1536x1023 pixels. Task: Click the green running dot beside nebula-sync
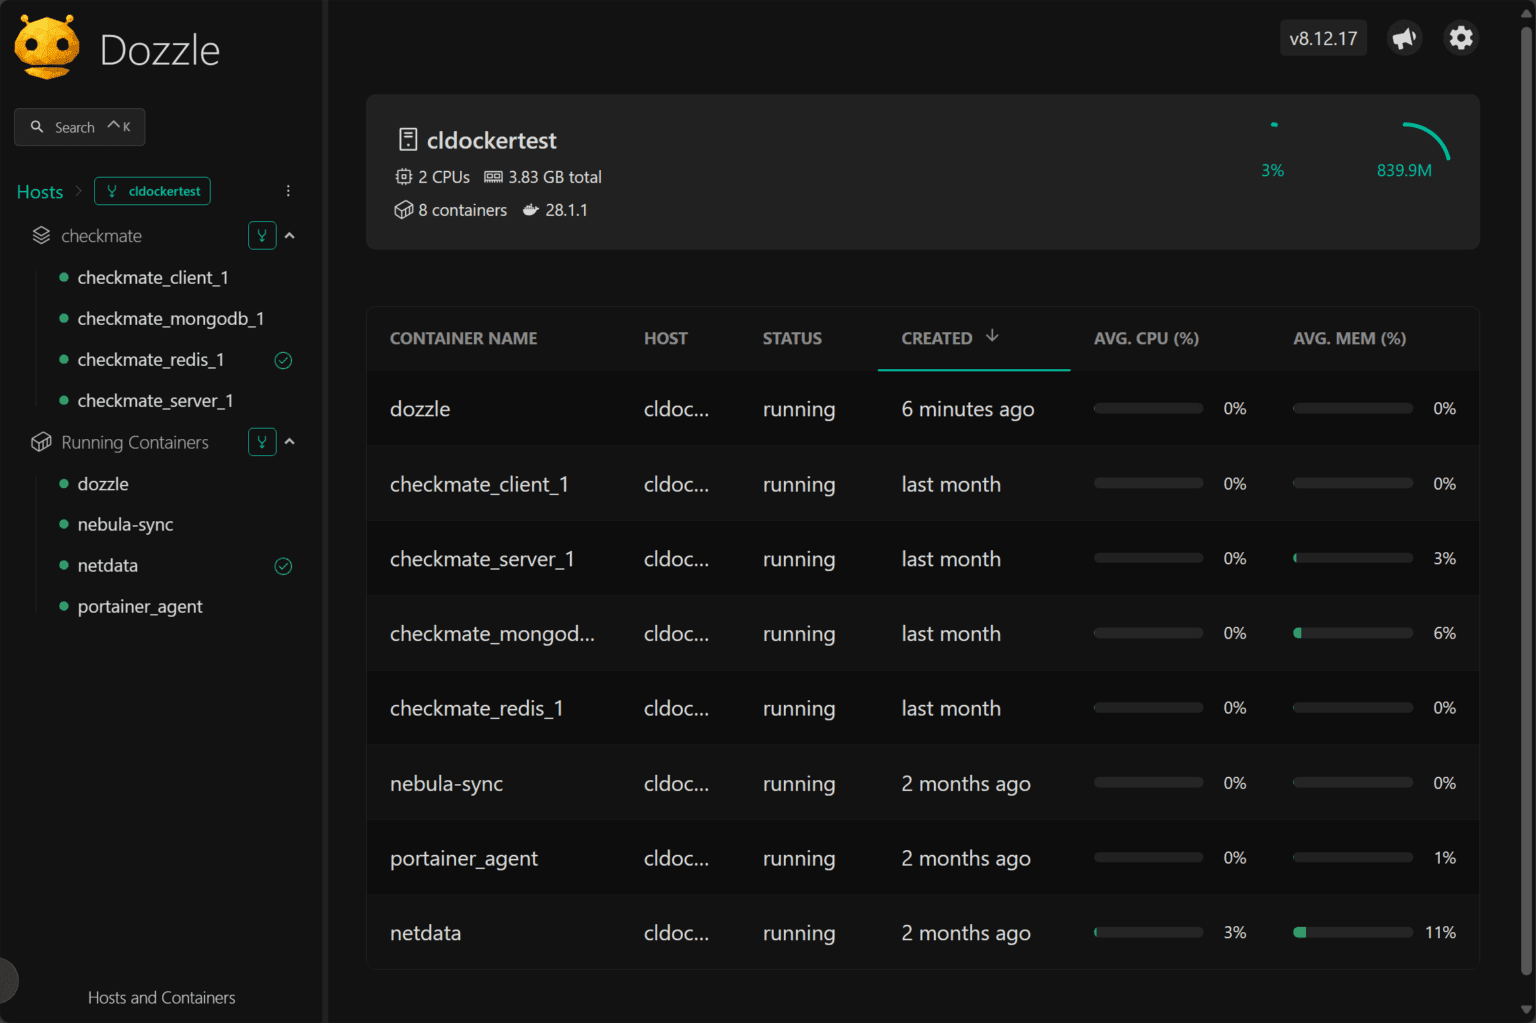click(x=64, y=524)
